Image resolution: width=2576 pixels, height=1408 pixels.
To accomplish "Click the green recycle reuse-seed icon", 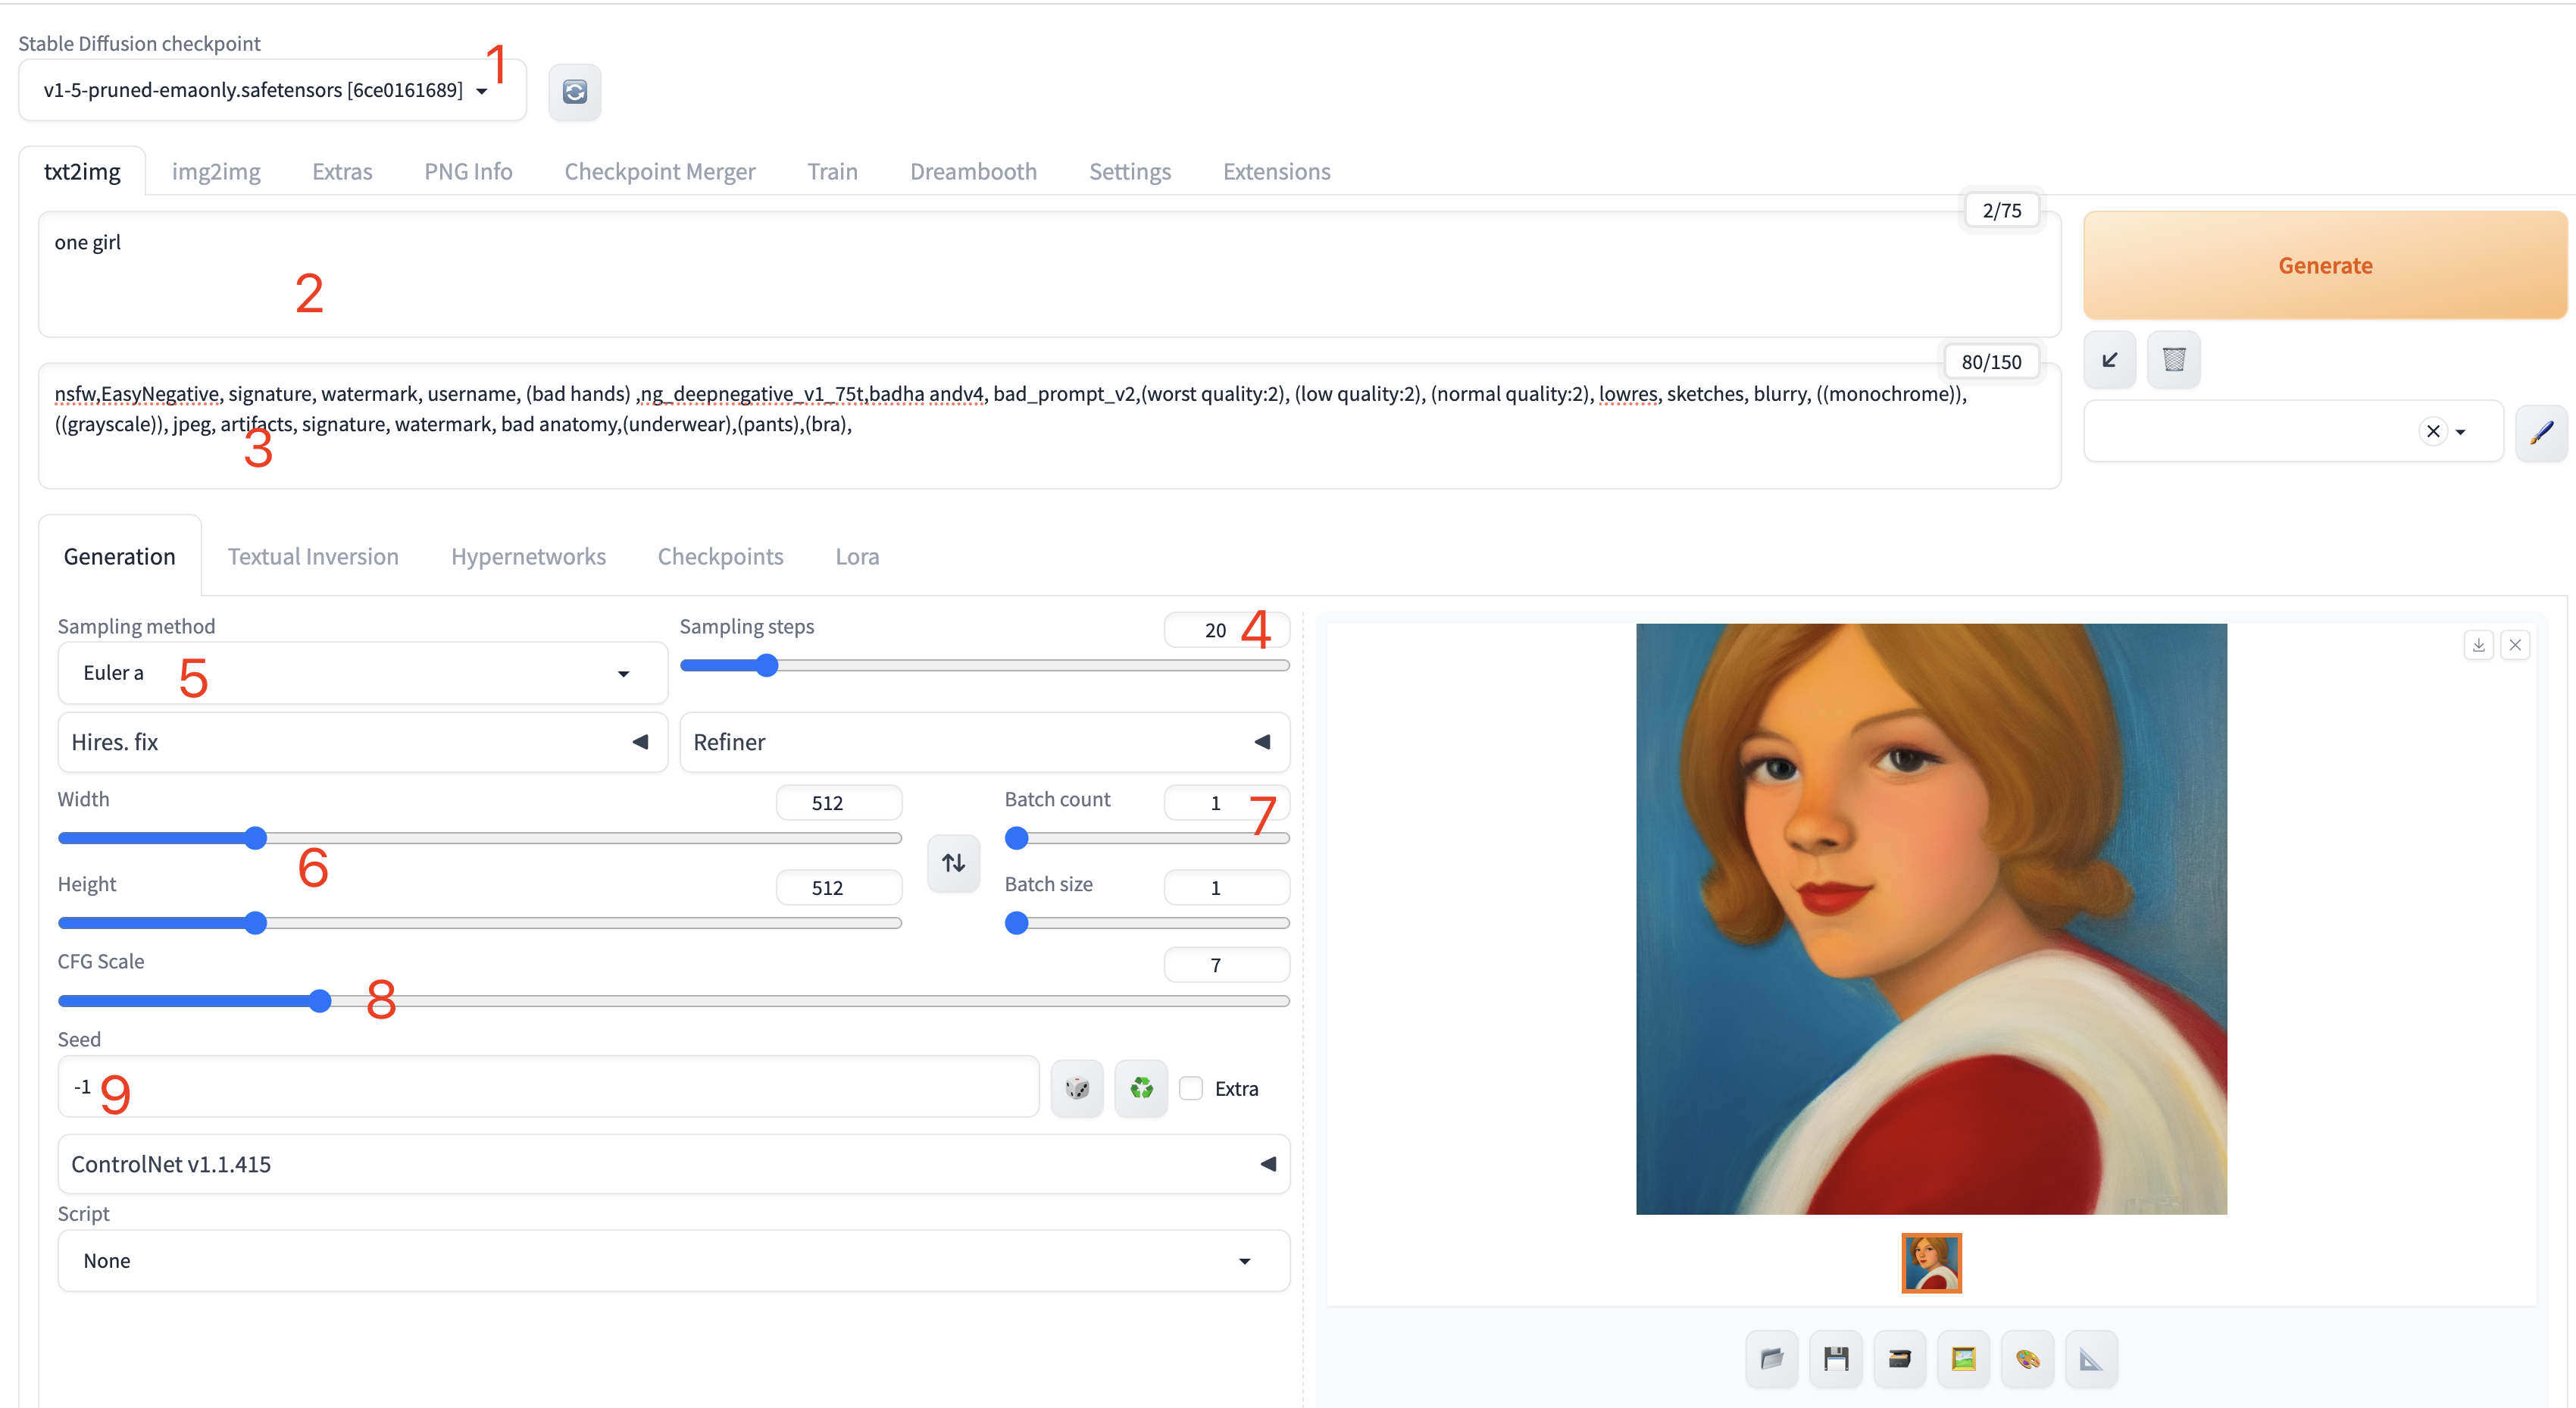I will pyautogui.click(x=1141, y=1088).
